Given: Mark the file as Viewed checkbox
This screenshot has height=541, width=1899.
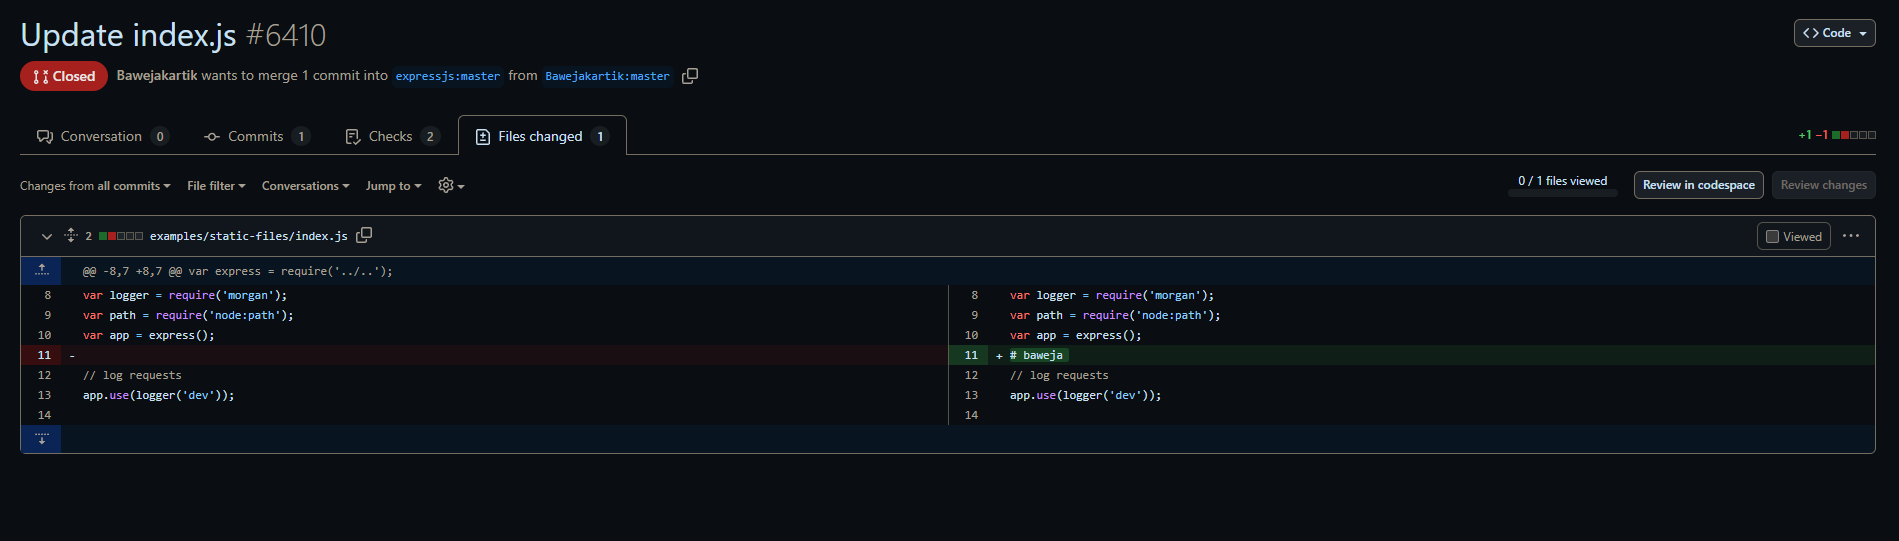Looking at the screenshot, I should tap(1773, 237).
